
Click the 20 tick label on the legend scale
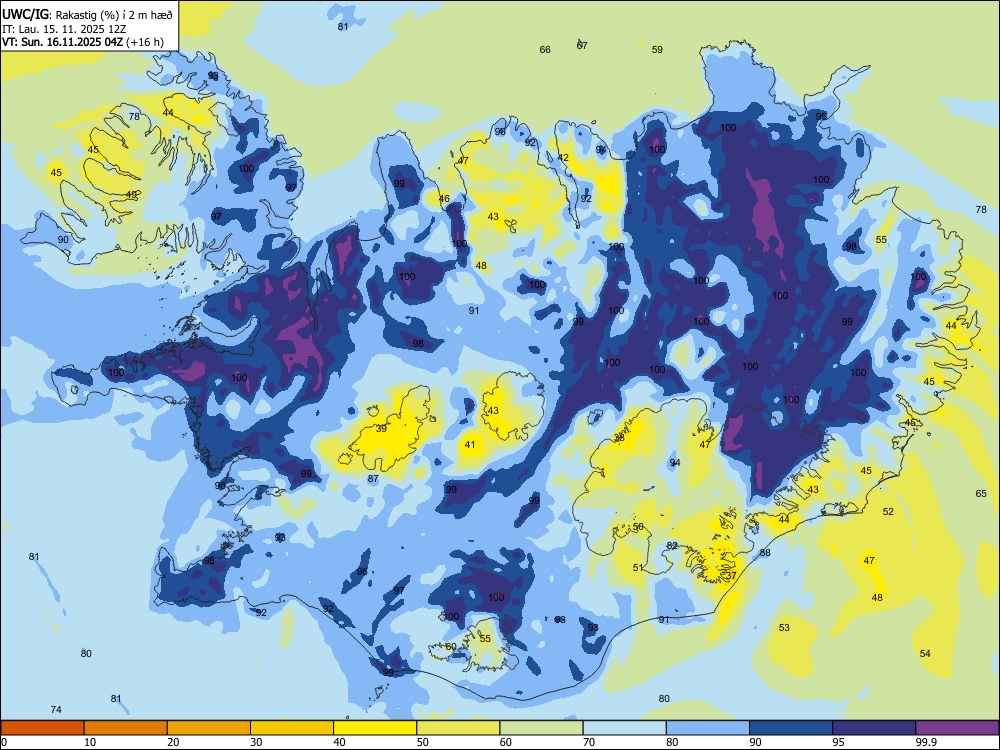pos(173,742)
